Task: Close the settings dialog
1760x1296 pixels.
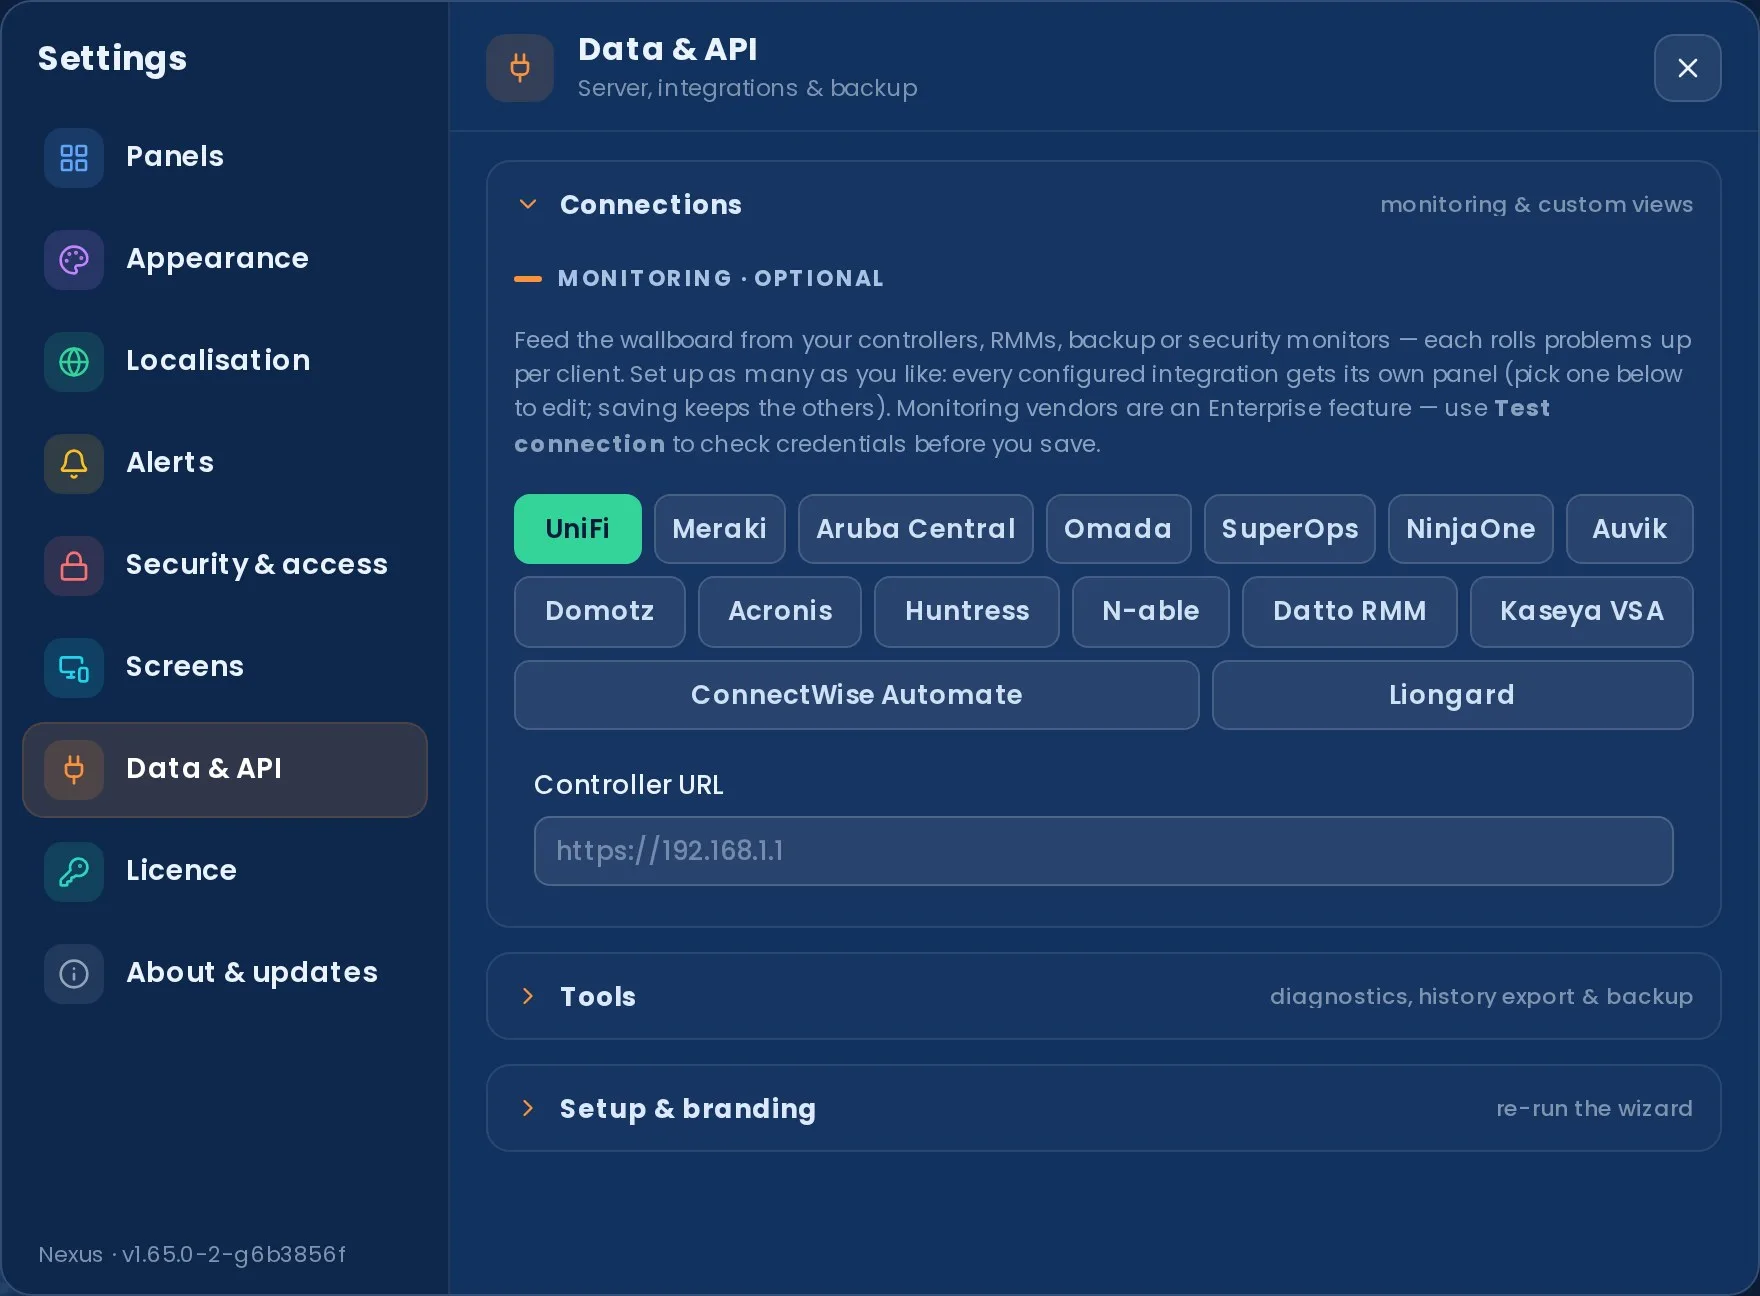Action: pyautogui.click(x=1687, y=67)
